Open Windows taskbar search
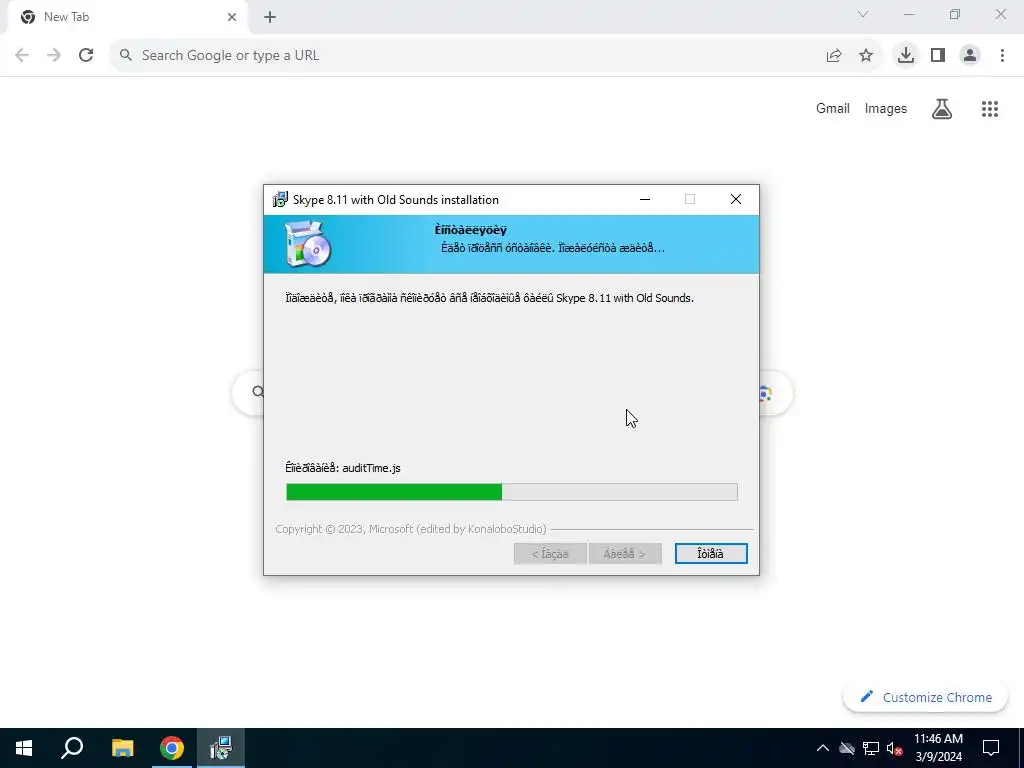The height and width of the screenshot is (768, 1024). (x=72, y=748)
